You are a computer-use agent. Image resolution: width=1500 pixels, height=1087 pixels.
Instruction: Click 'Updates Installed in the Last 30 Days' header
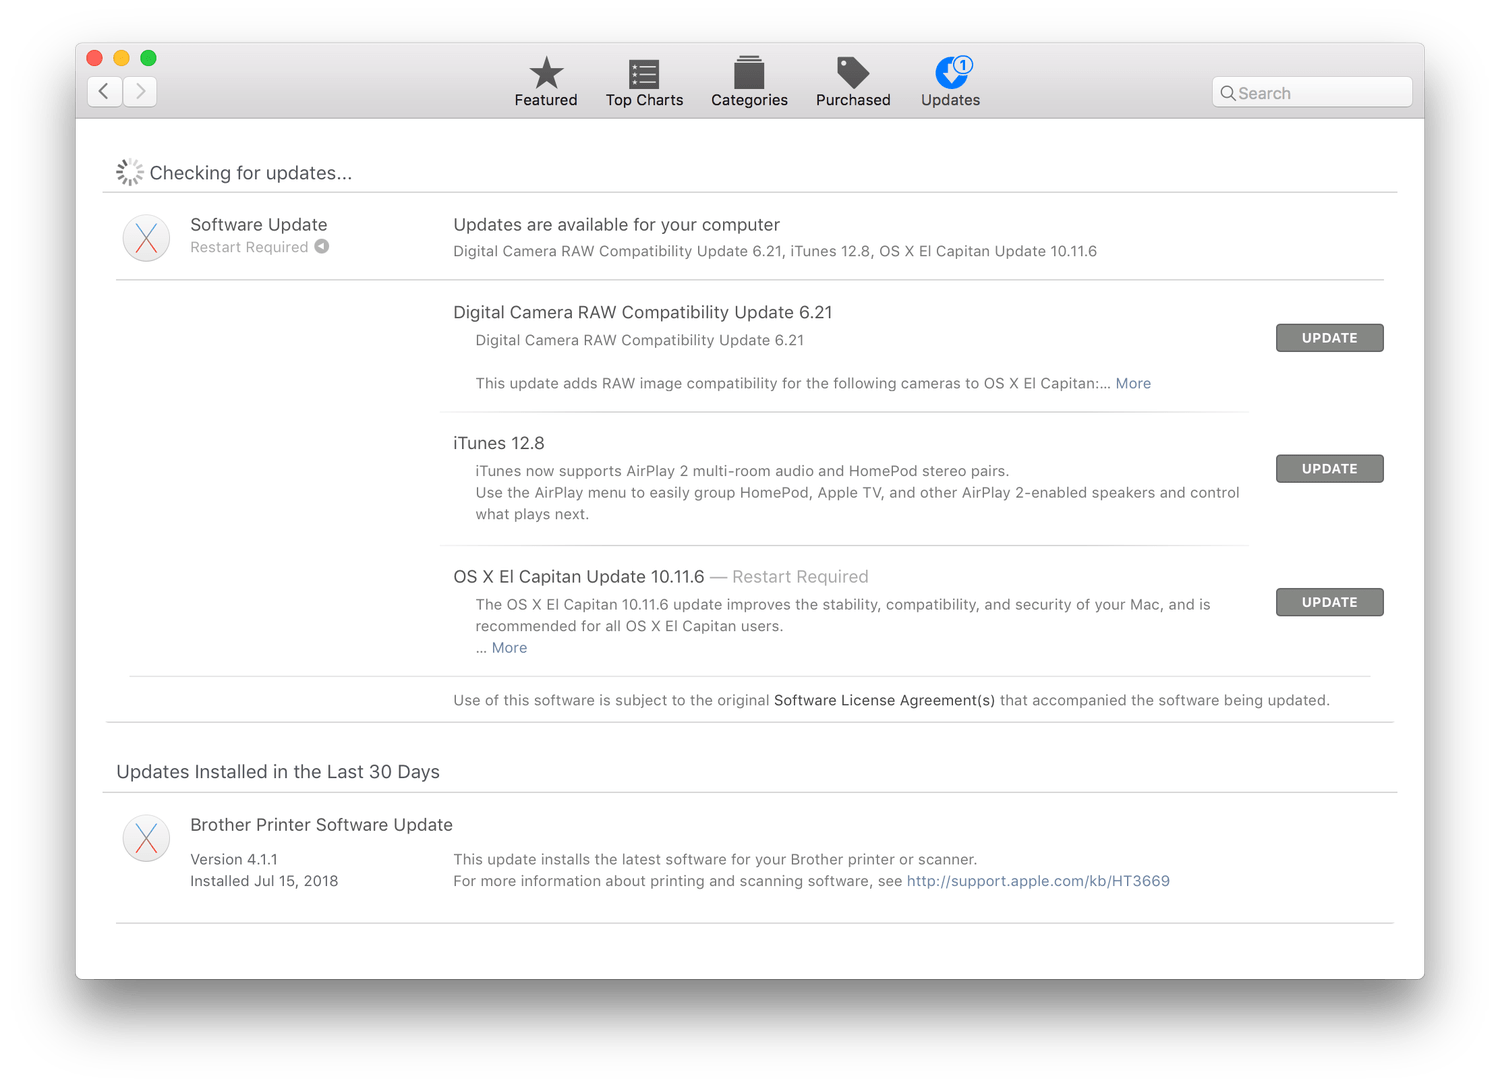tap(278, 772)
